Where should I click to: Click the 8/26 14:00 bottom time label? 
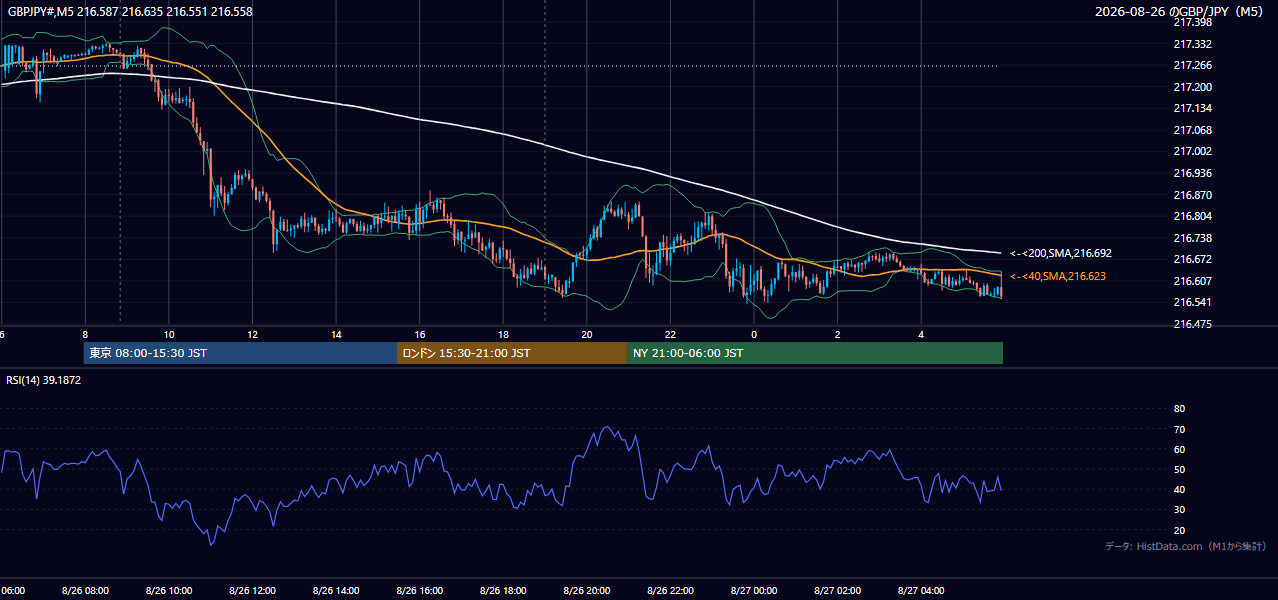click(336, 590)
